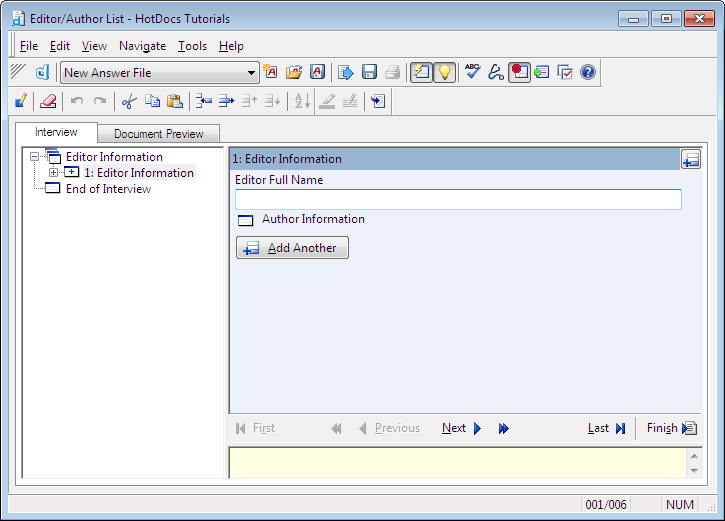Click the Delete Repetition icon

226,101
